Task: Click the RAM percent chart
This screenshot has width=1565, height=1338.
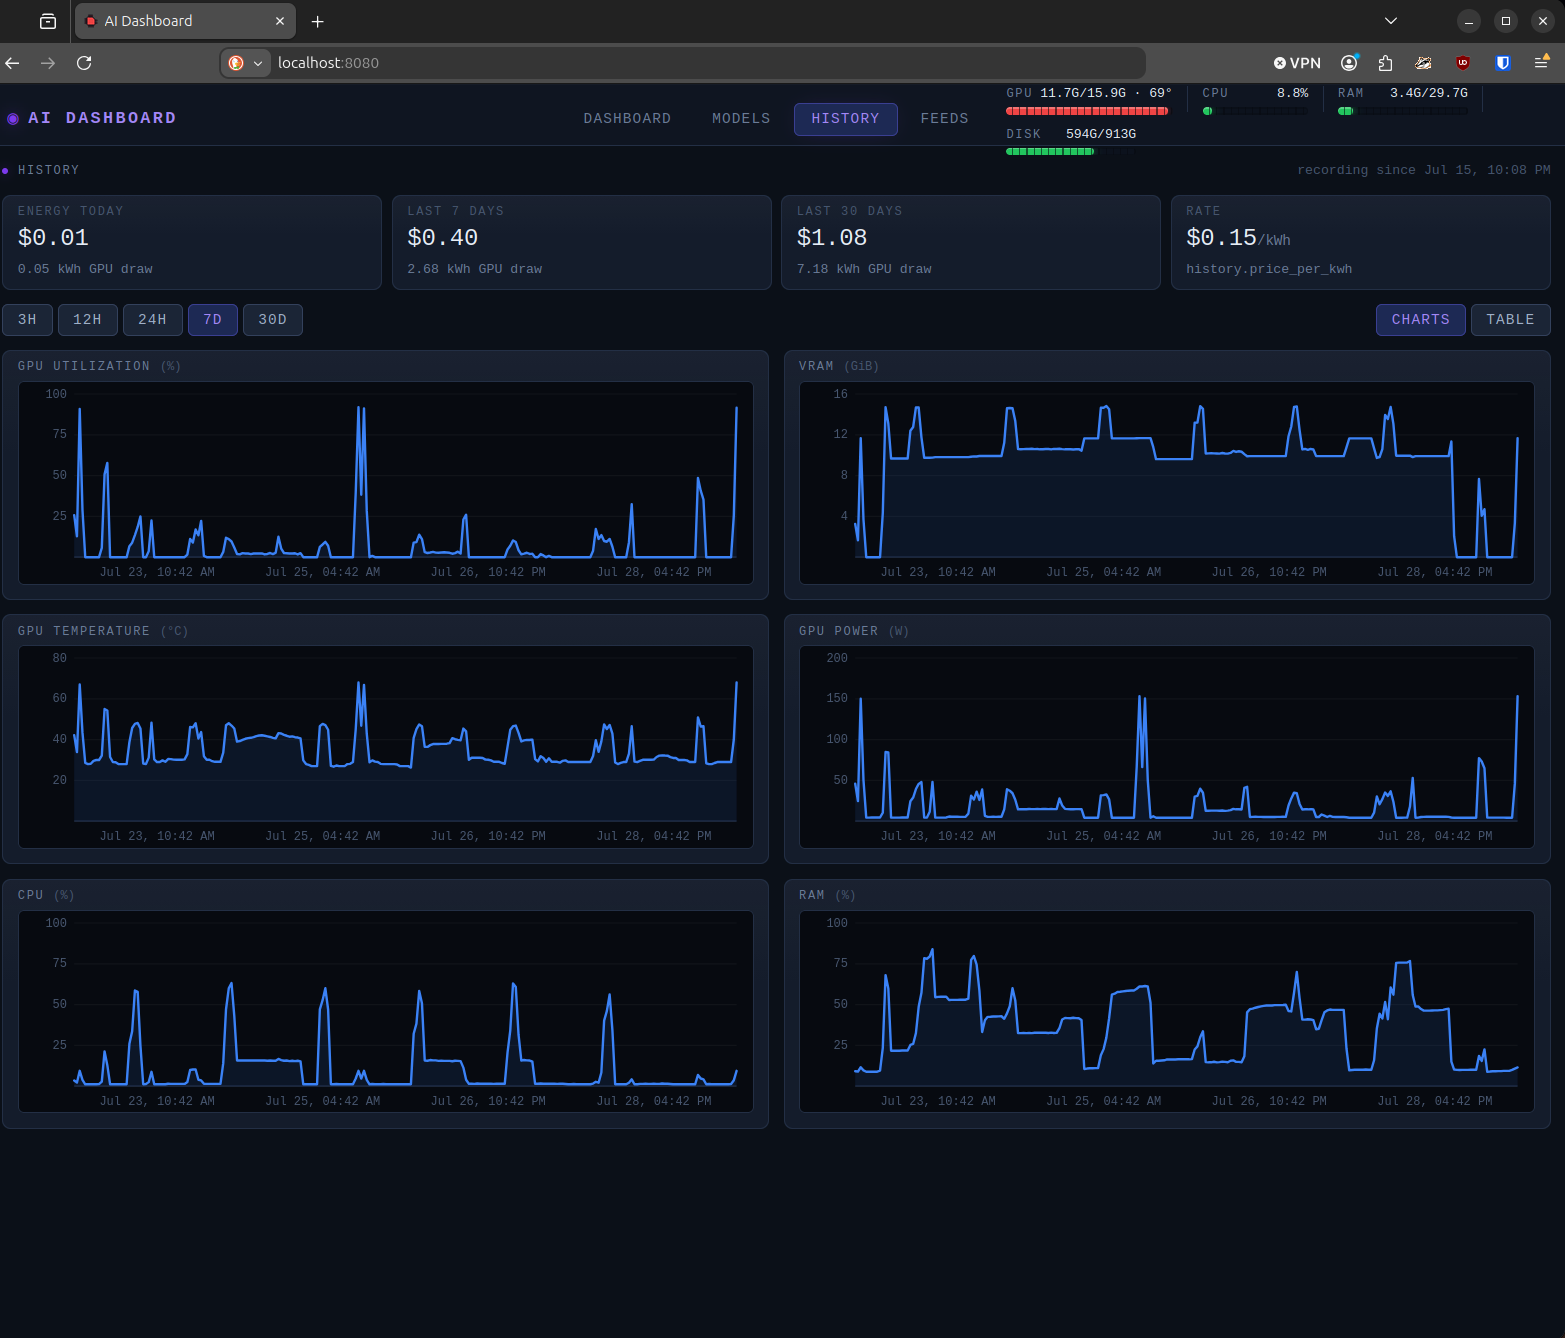Action: click(x=1167, y=1011)
